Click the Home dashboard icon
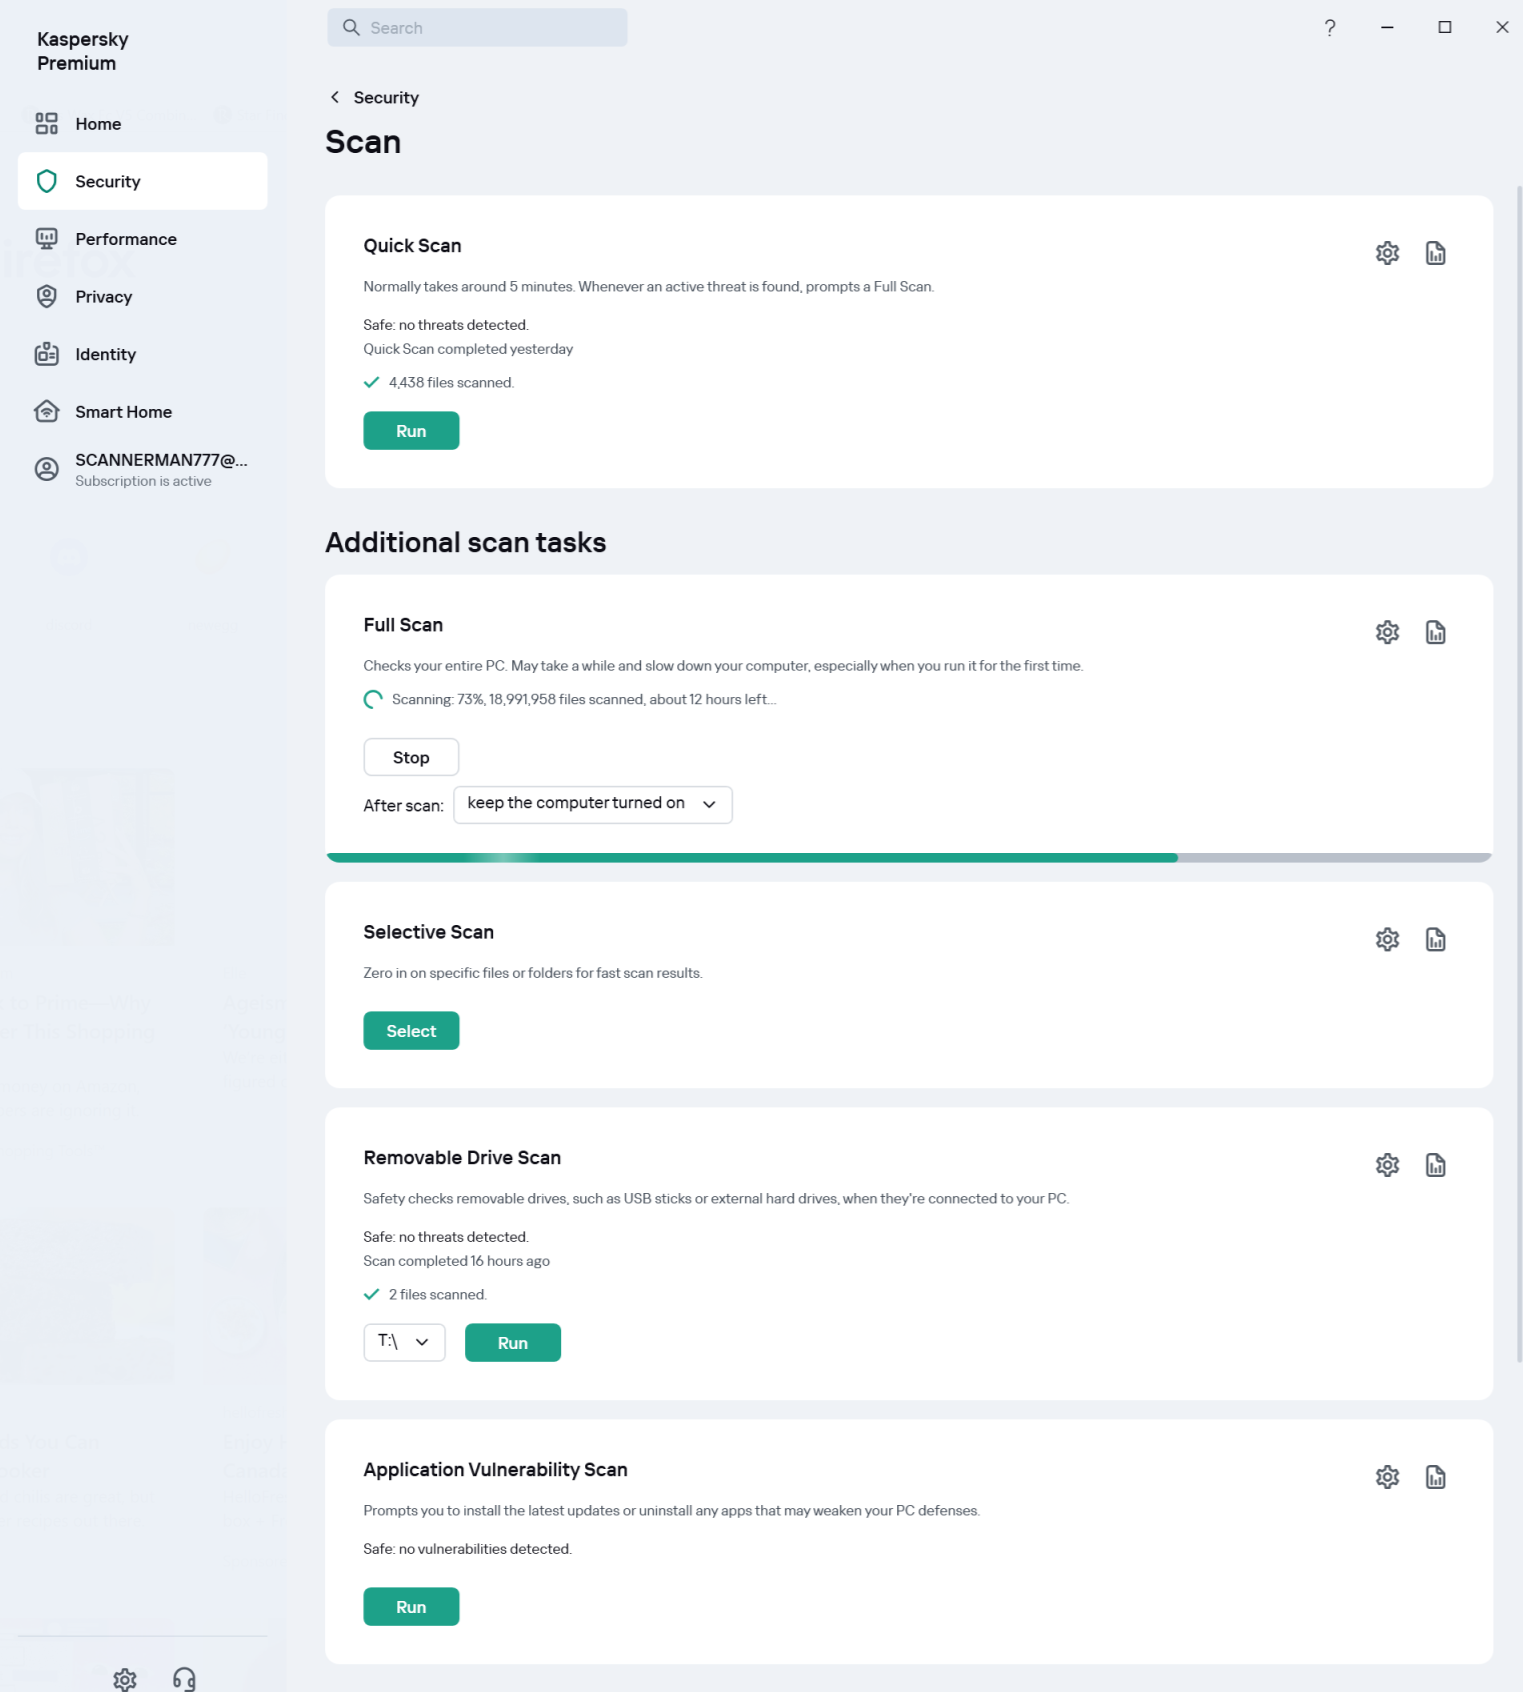Screen dimensions: 1523x1692 pyautogui.click(x=47, y=124)
